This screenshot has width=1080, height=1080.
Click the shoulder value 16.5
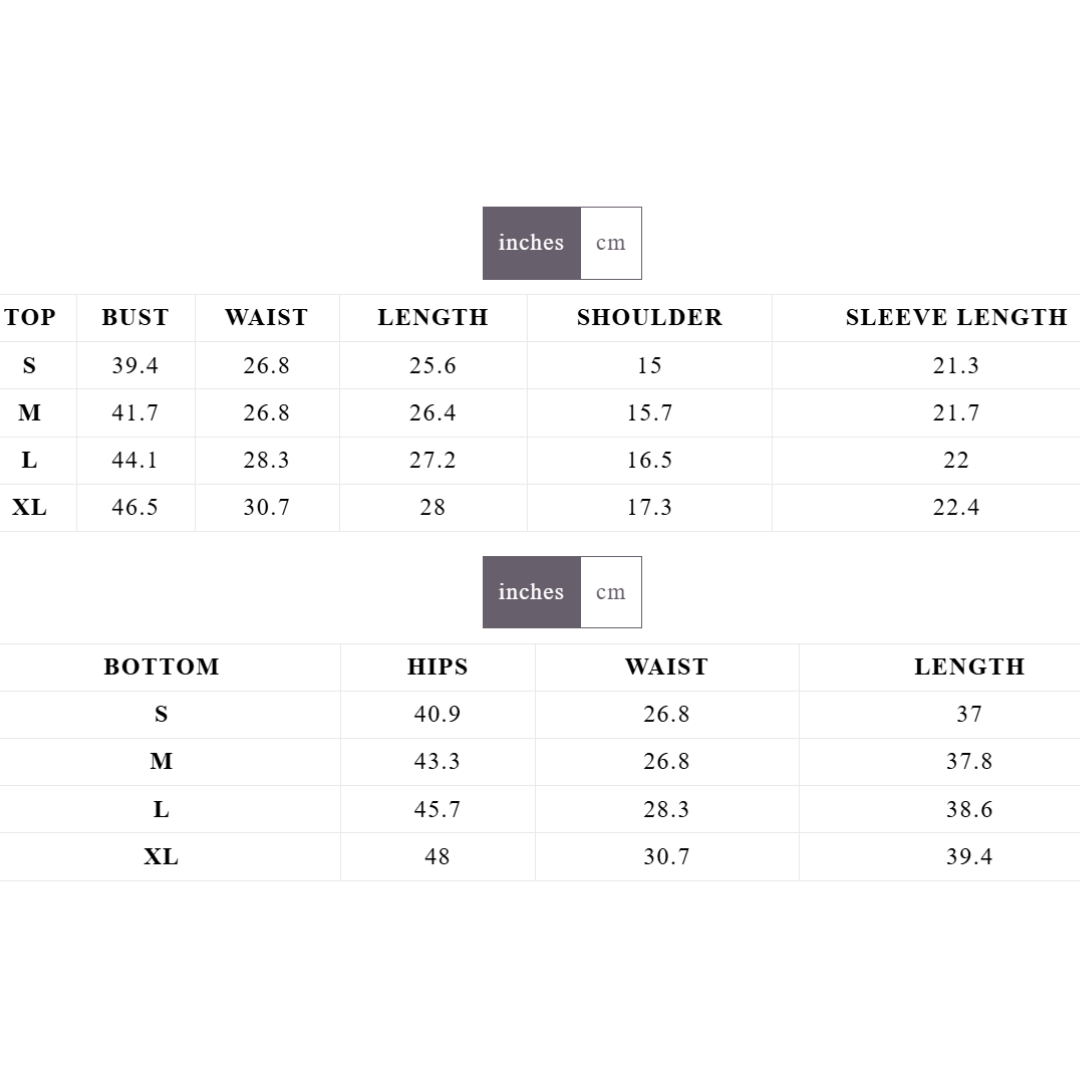649,460
